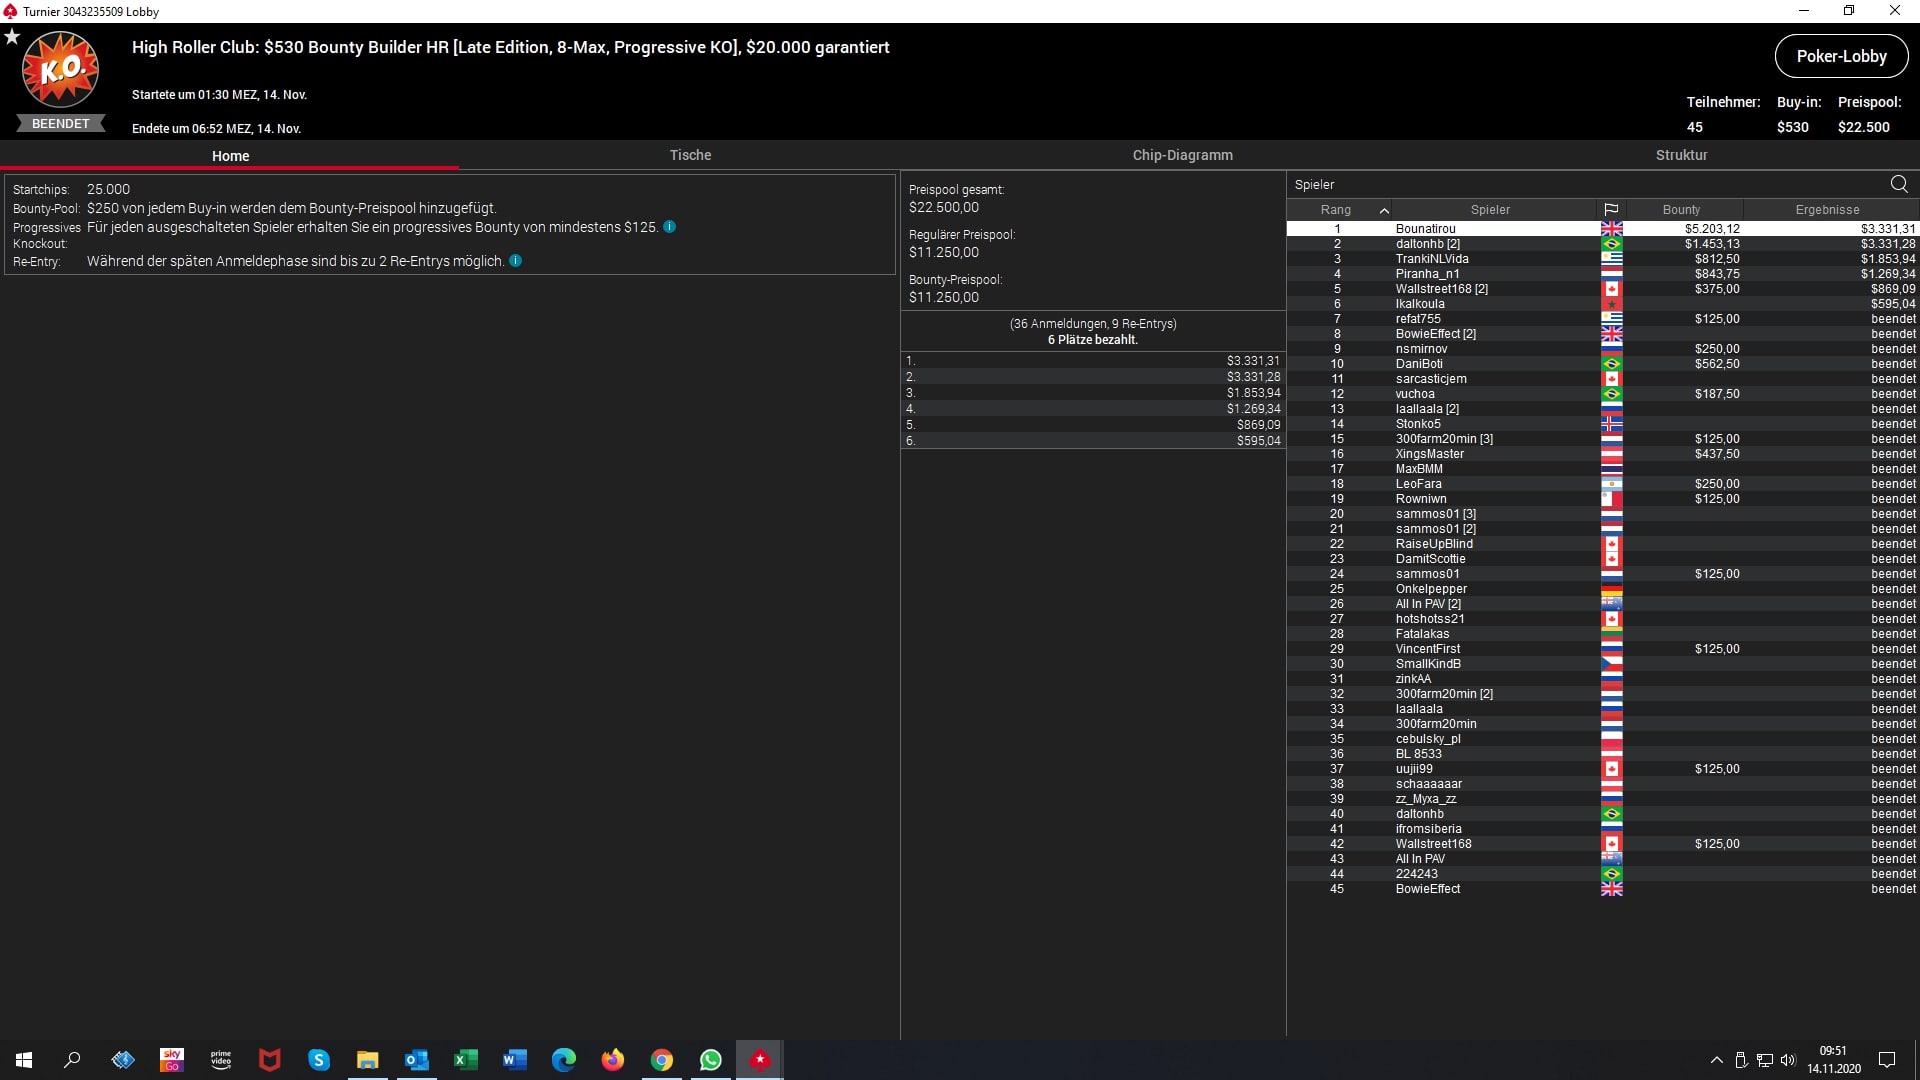Viewport: 1920px width, 1080px height.
Task: Toggle the Rang column sort arrow
Action: (1384, 210)
